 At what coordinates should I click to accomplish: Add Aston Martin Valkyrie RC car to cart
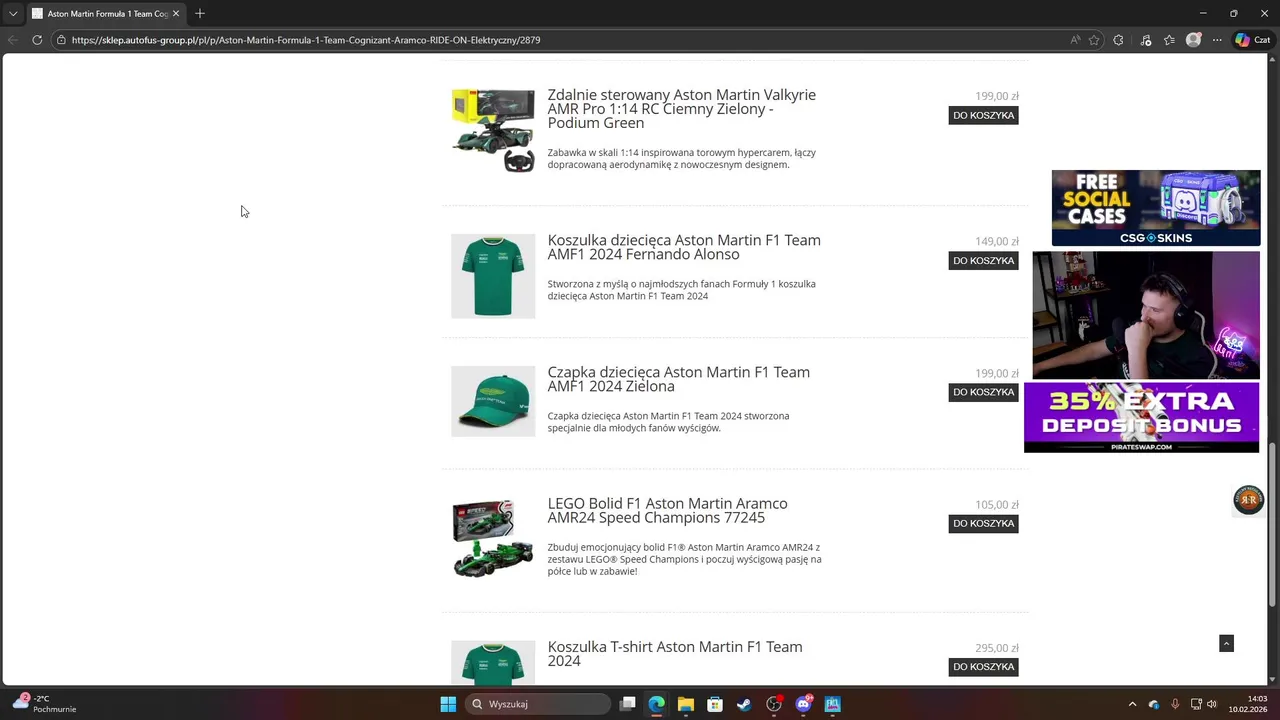click(983, 115)
